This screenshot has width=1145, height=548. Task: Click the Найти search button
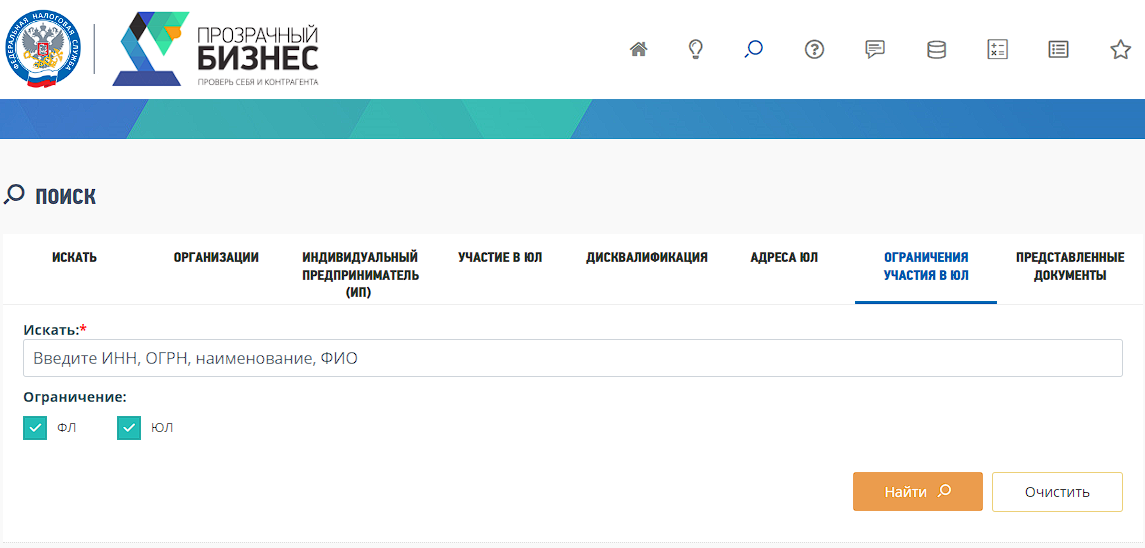click(918, 492)
